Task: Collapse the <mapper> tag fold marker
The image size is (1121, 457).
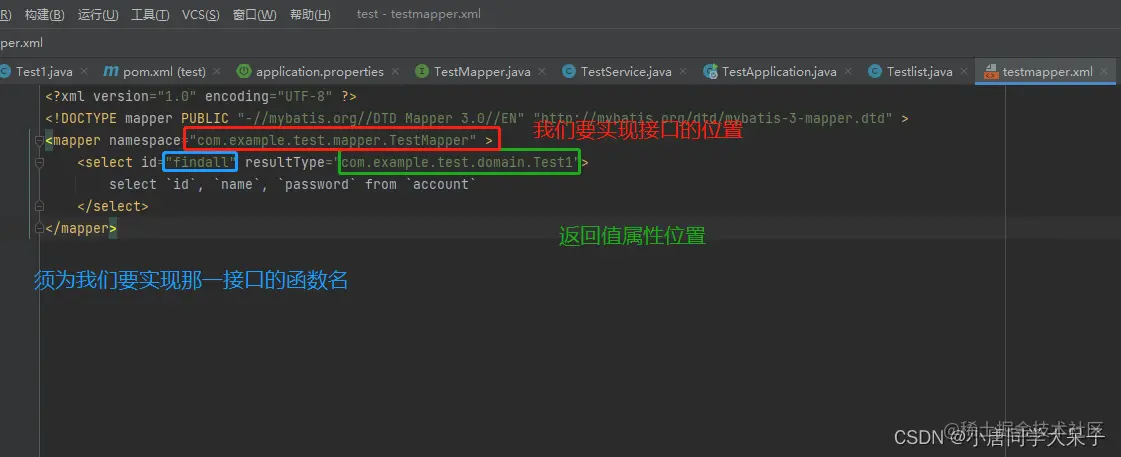Action: pos(39,140)
